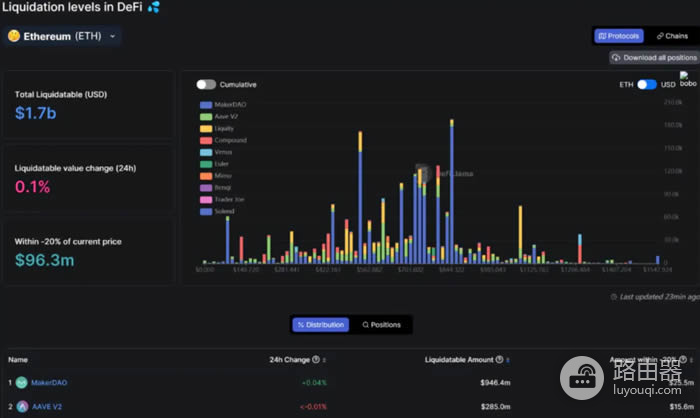
Task: Hide MakerDAO series in chart legend
Action: (223, 104)
